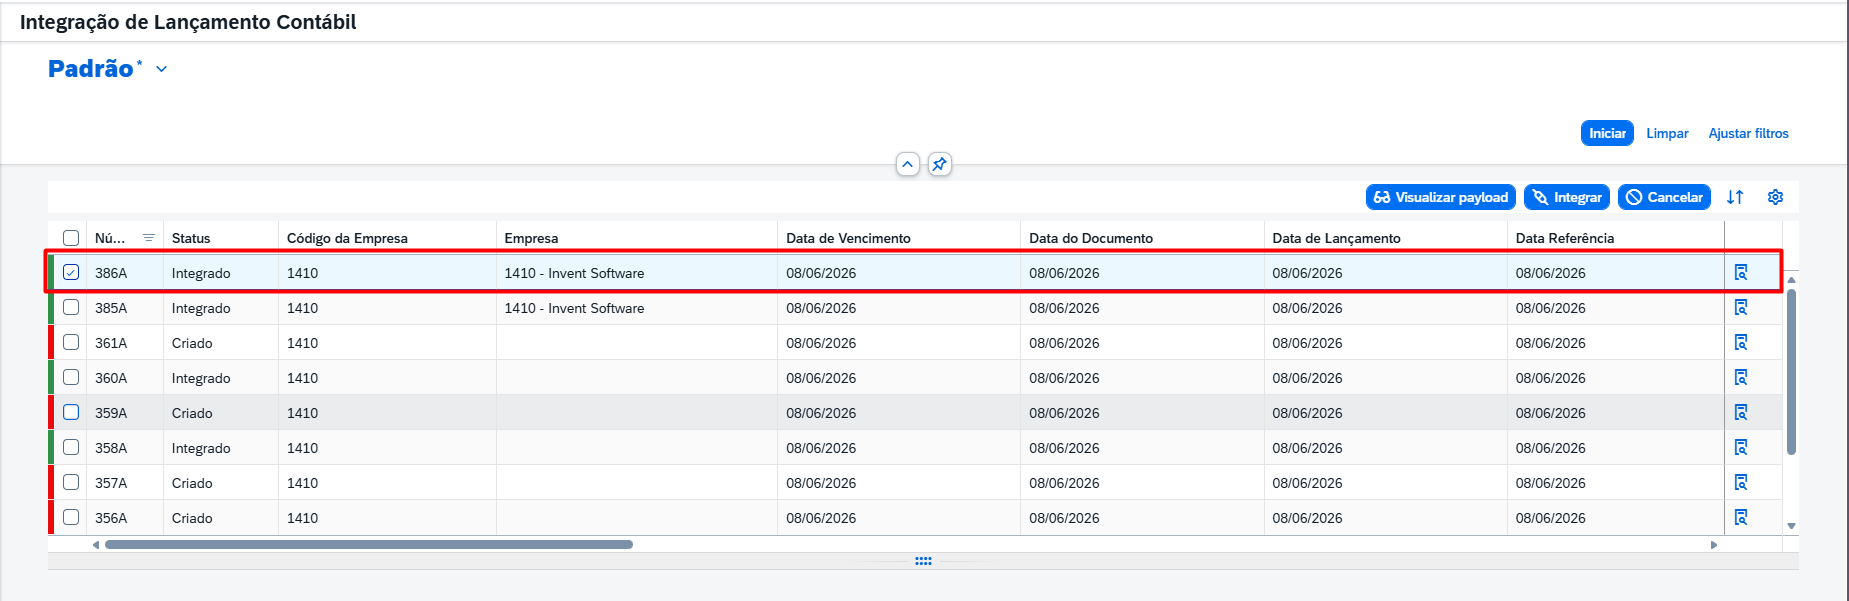Viewport: 1849px width, 601px height.
Task: Open the Padrão variant dropdown
Action: [161, 69]
